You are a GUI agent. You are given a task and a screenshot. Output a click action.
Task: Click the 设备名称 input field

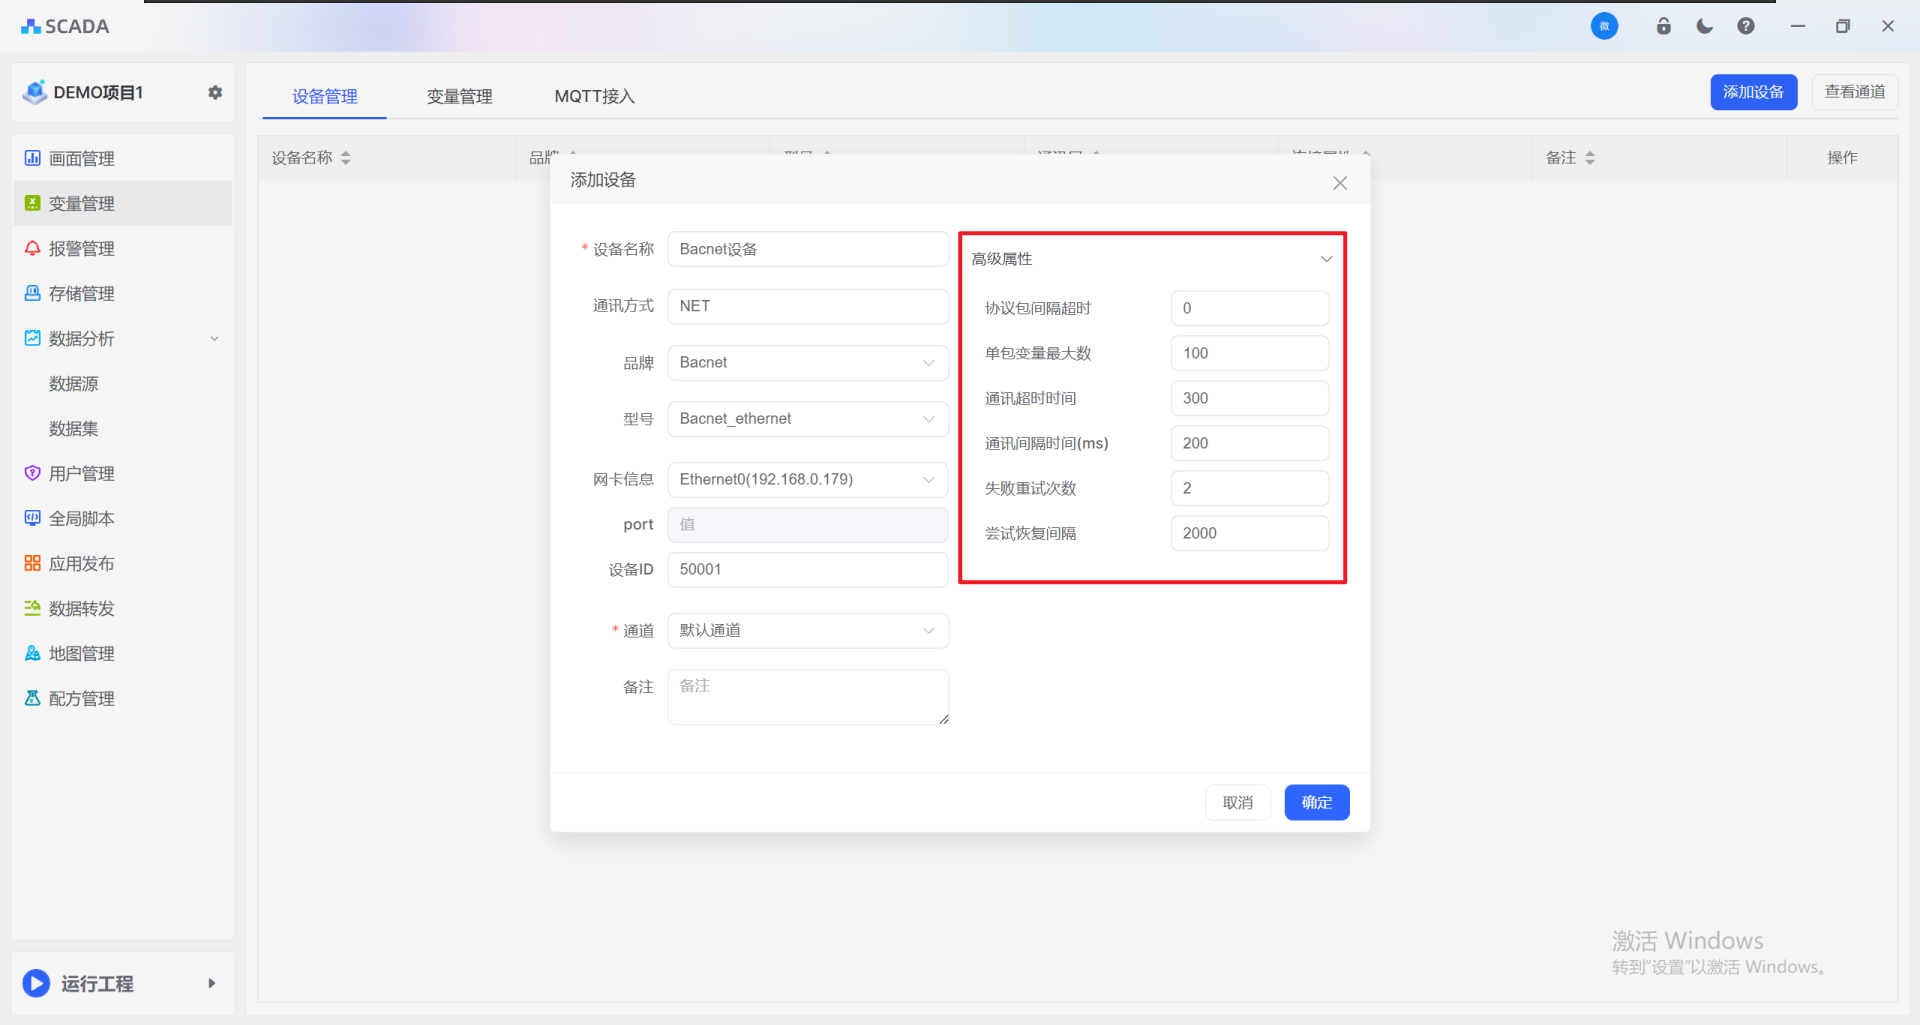tap(808, 249)
